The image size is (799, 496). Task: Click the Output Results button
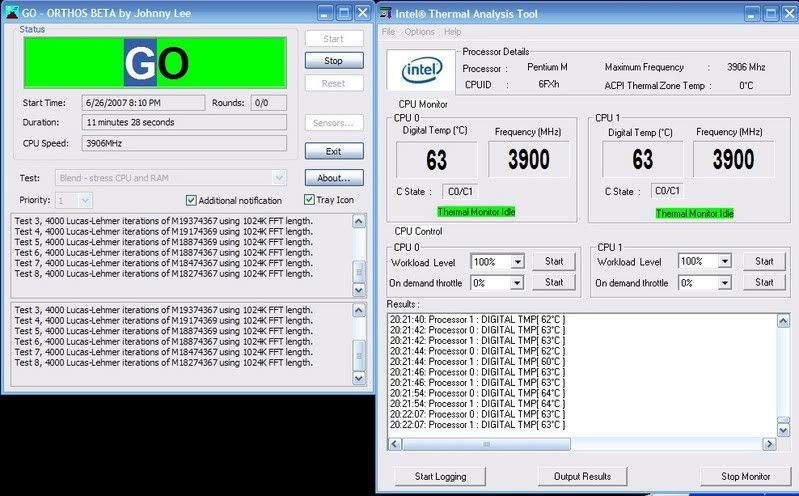582,477
